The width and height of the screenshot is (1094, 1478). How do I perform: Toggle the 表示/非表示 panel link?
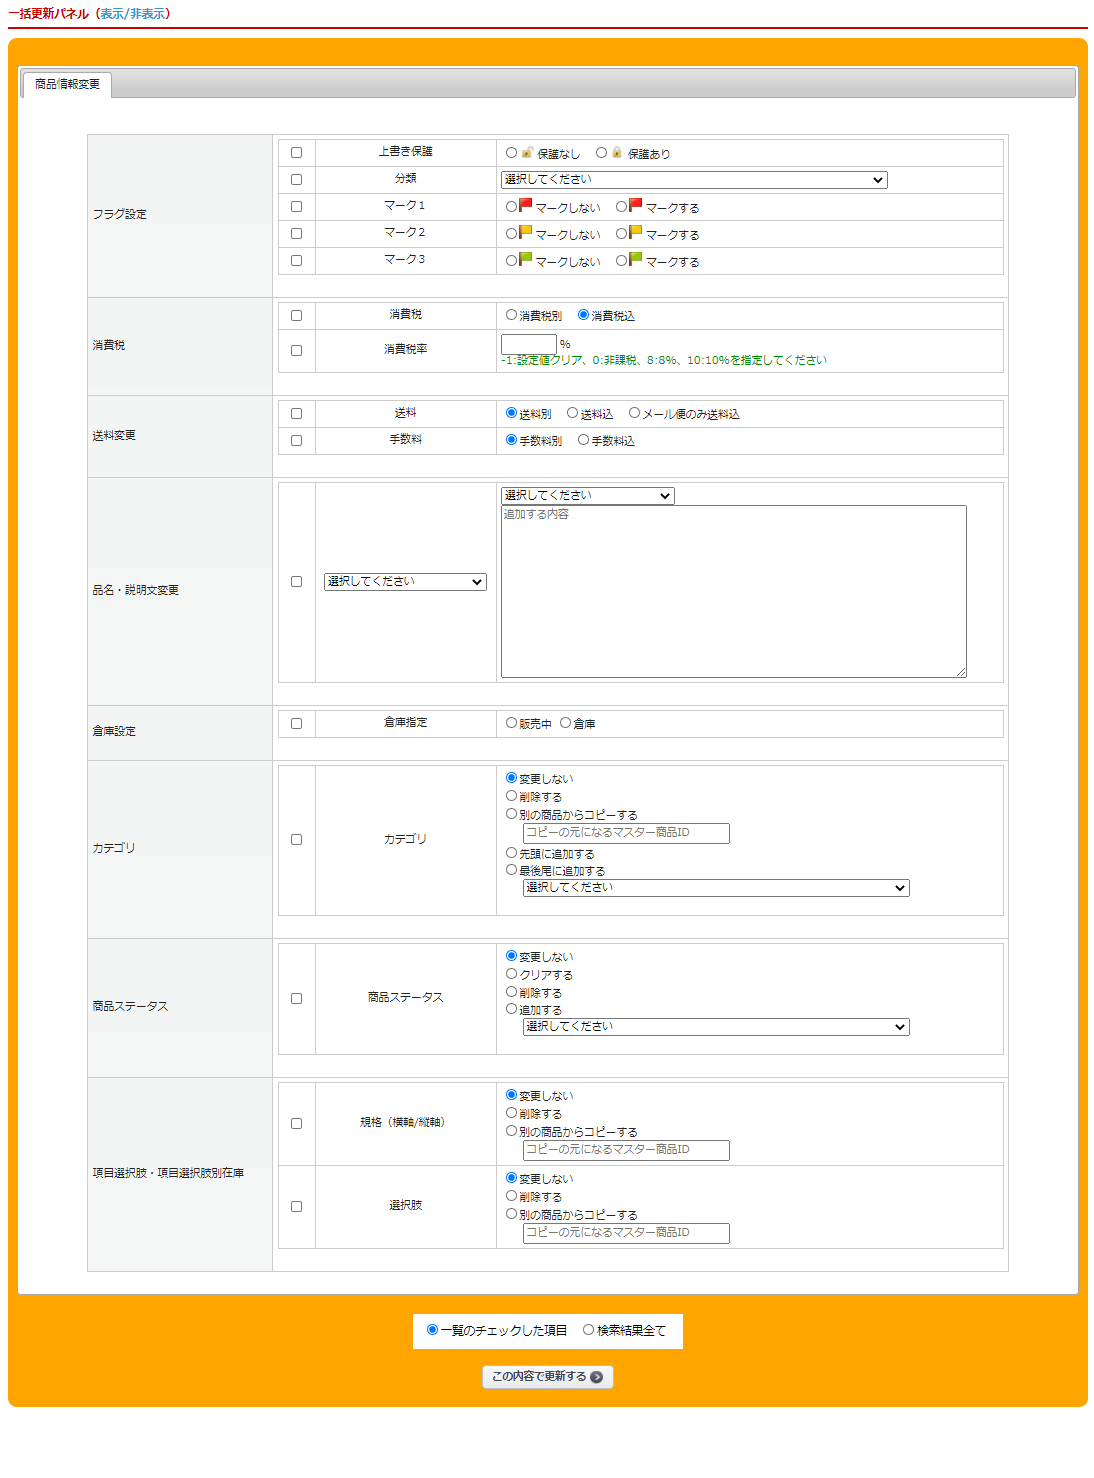click(x=134, y=14)
